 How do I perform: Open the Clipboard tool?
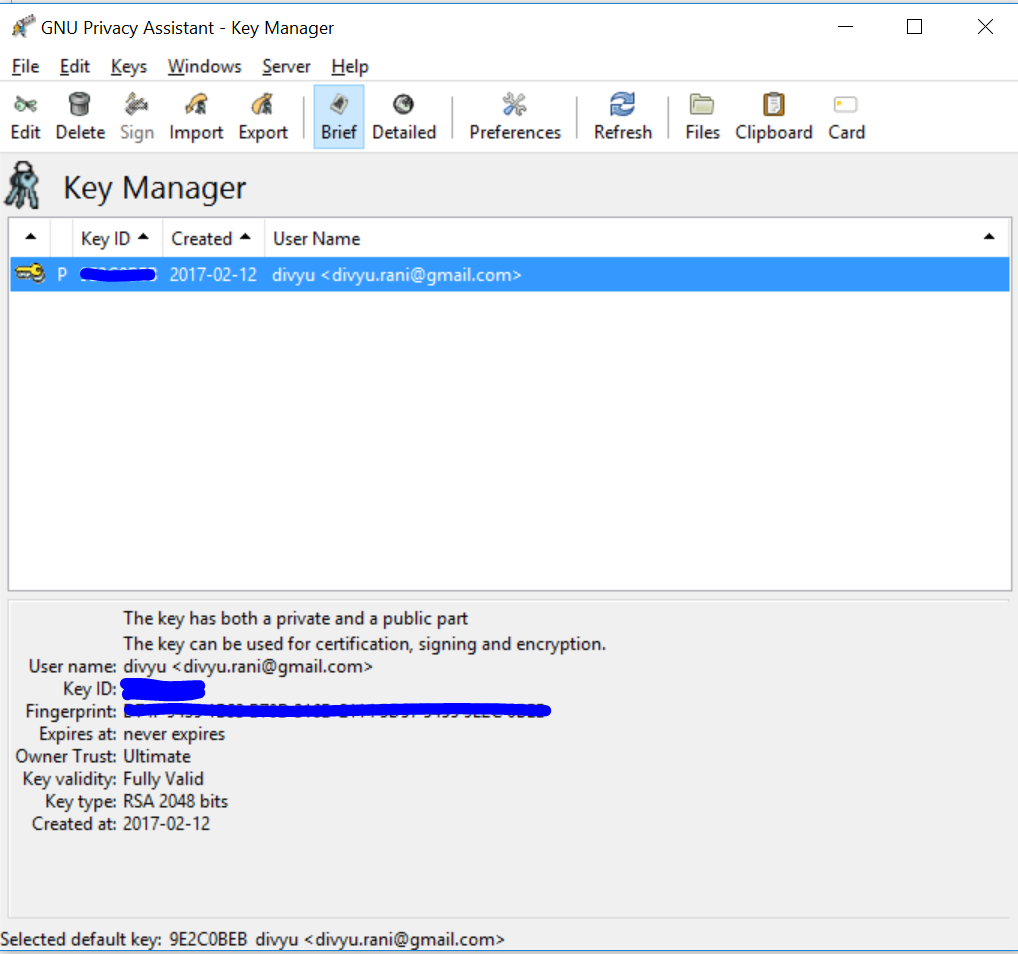coord(773,117)
